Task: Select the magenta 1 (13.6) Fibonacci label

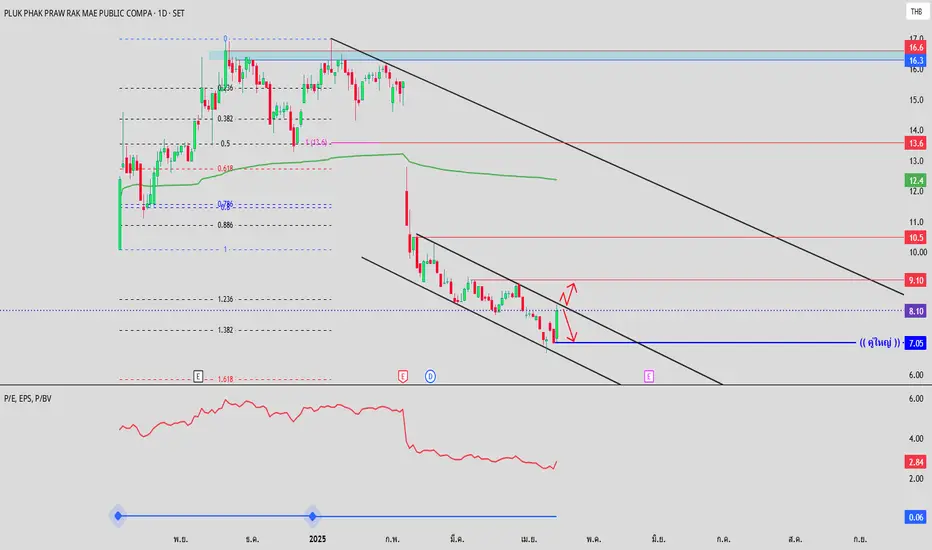Action: pyautogui.click(x=316, y=142)
